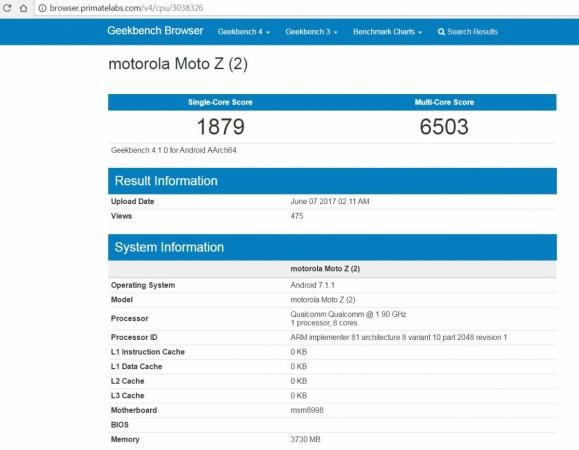
Task: Click the Processor row label
Action: click(130, 318)
